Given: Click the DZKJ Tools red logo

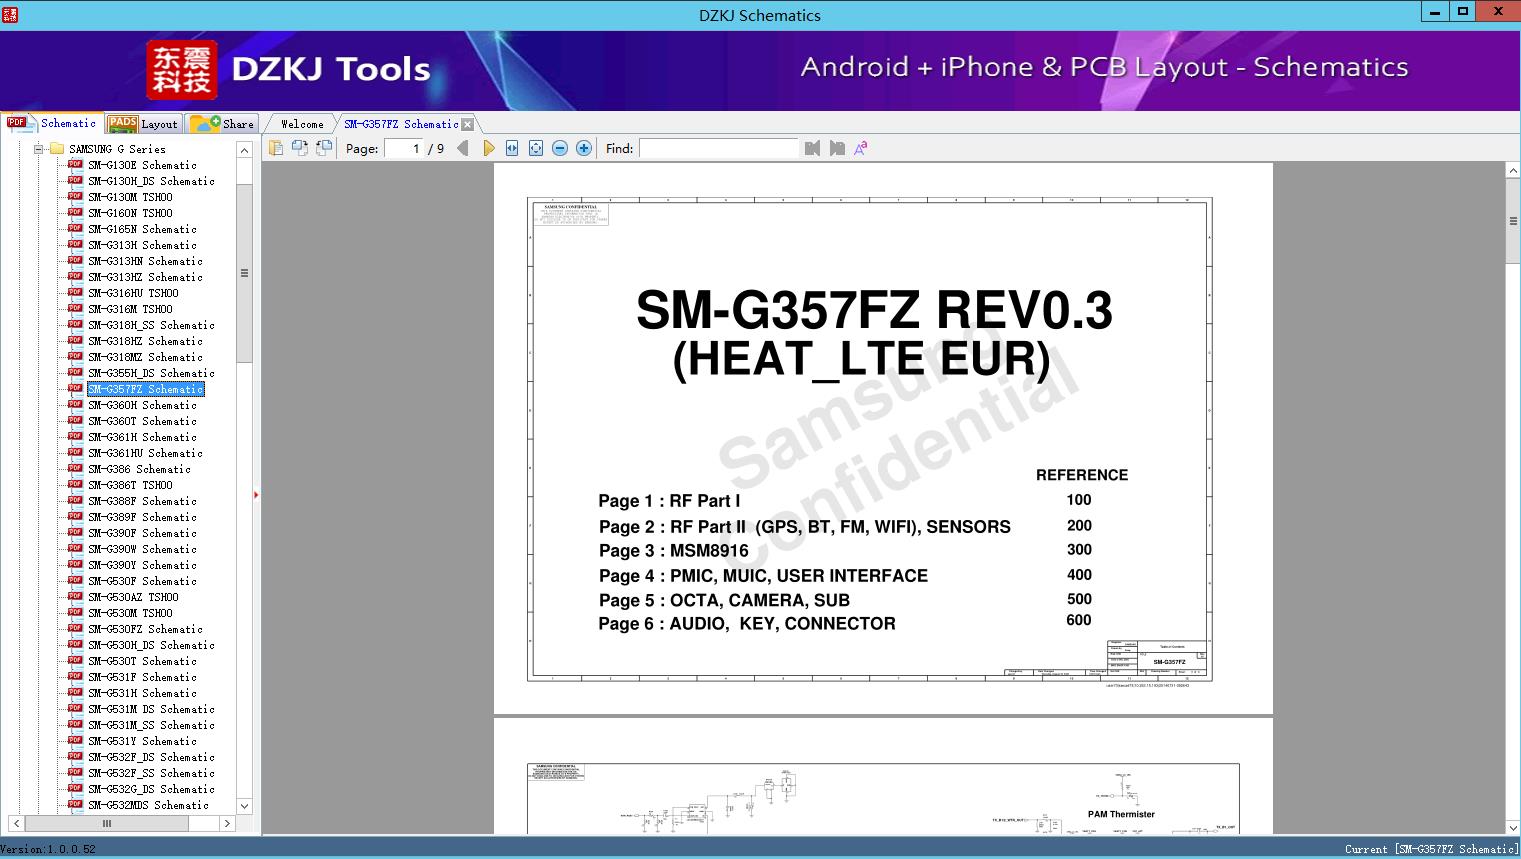Looking at the screenshot, I should click(182, 69).
